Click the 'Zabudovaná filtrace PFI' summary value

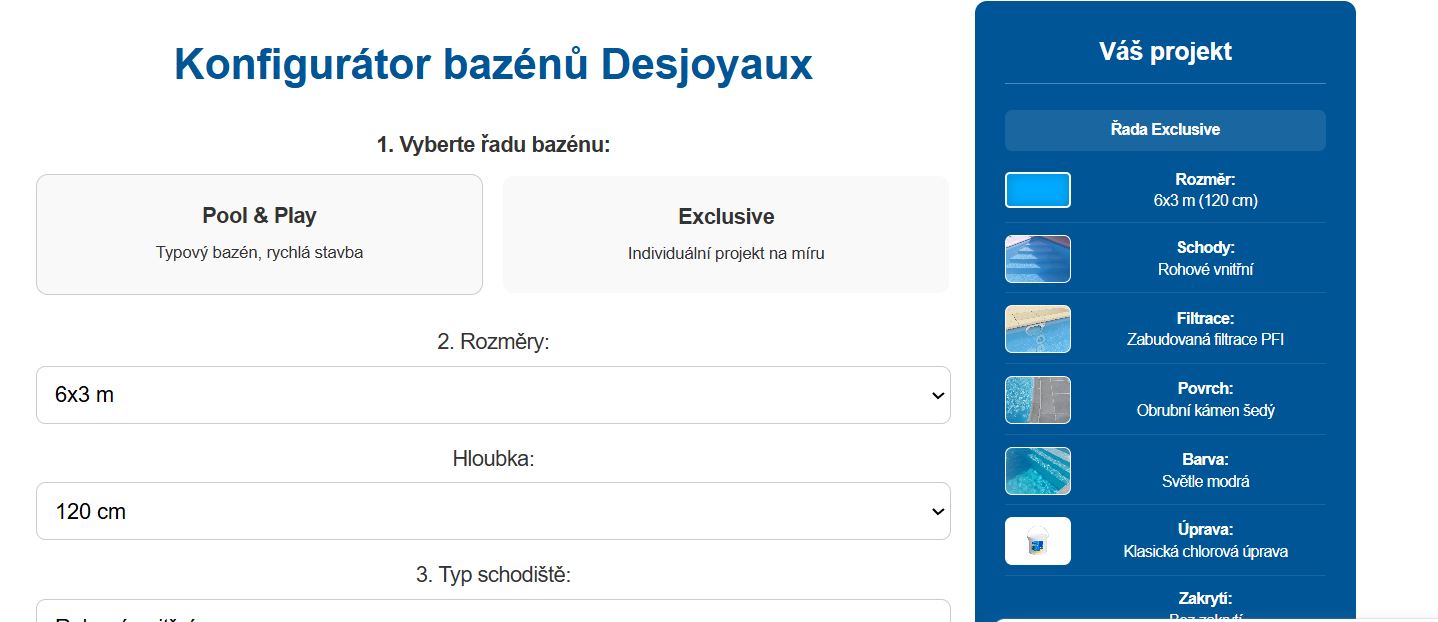point(1205,339)
